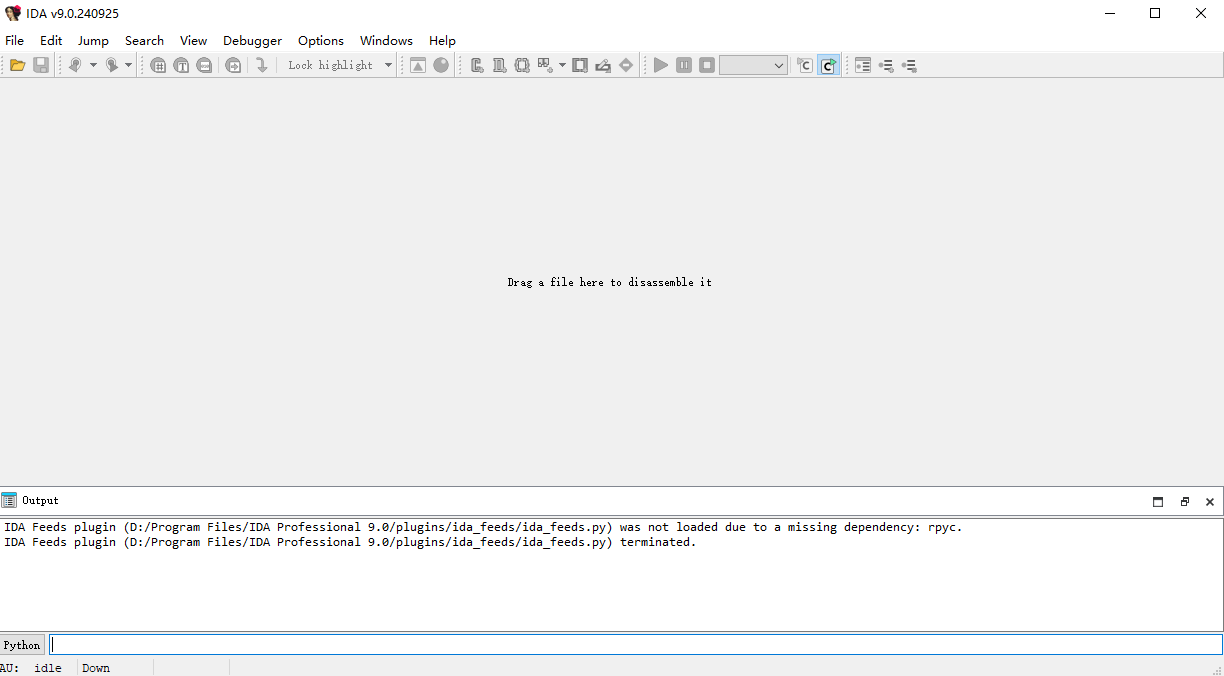Open the Jump menu
The width and height of the screenshot is (1224, 676).
93,40
